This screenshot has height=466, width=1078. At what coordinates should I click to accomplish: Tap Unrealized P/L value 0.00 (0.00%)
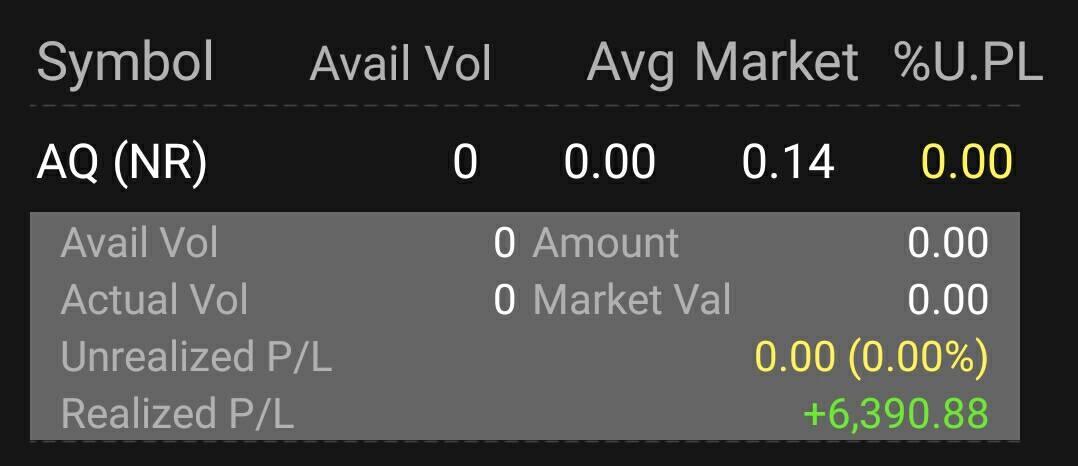(x=872, y=357)
